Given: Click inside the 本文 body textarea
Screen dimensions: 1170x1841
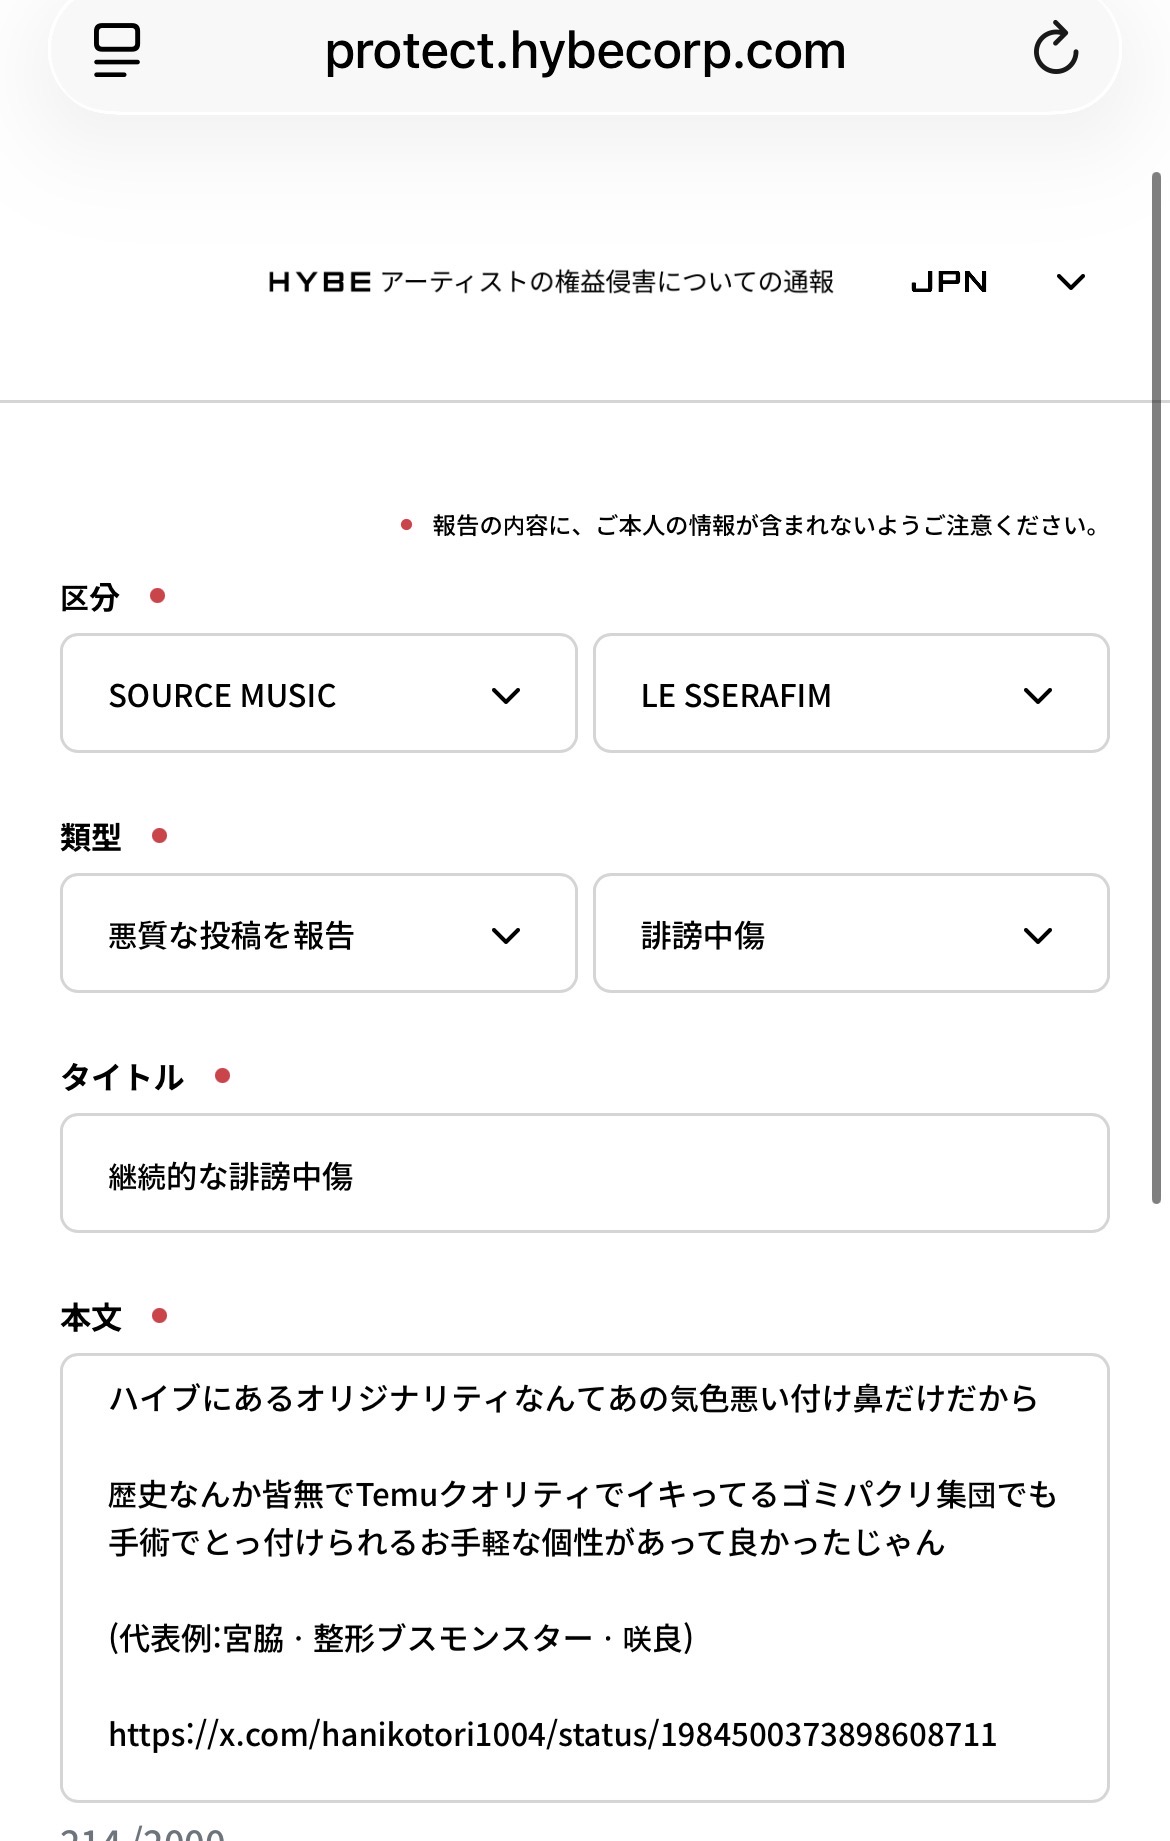Looking at the screenshot, I should tap(585, 1590).
